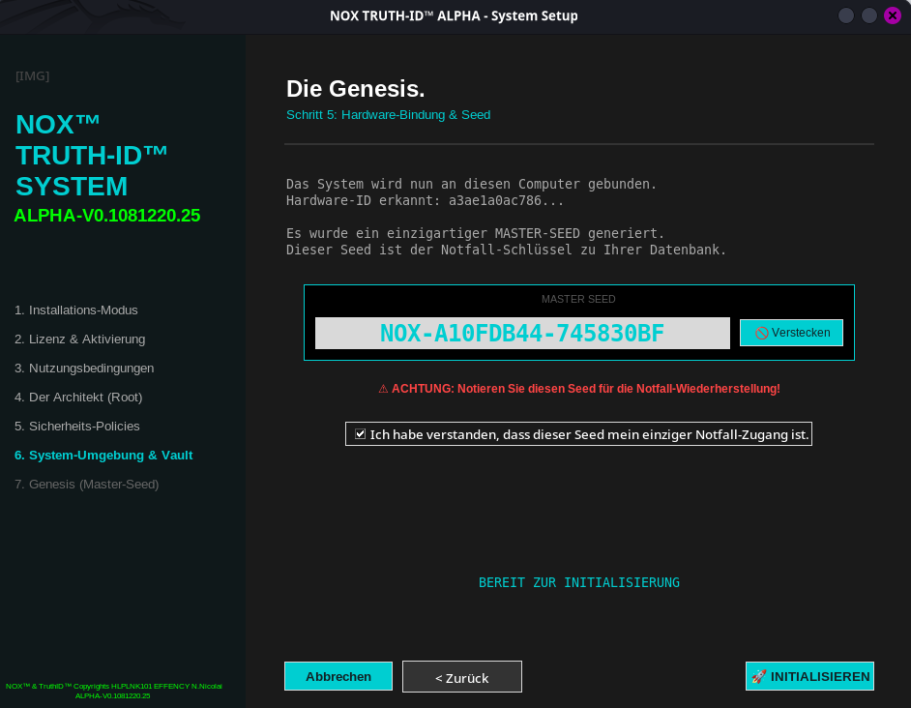
Task: Open step 2 Lizenz & Aktivierung
Action: pyautogui.click(x=80, y=339)
